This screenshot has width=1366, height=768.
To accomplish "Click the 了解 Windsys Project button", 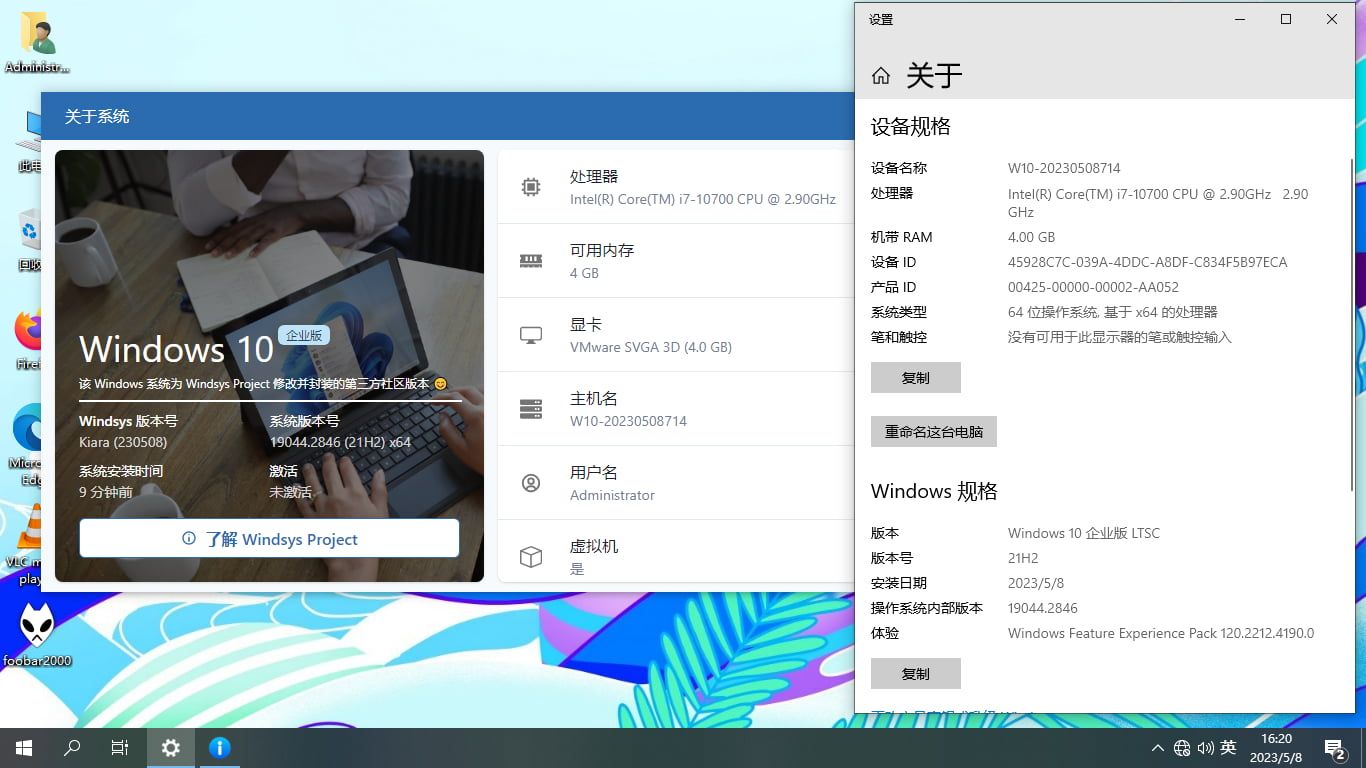I will (269, 539).
